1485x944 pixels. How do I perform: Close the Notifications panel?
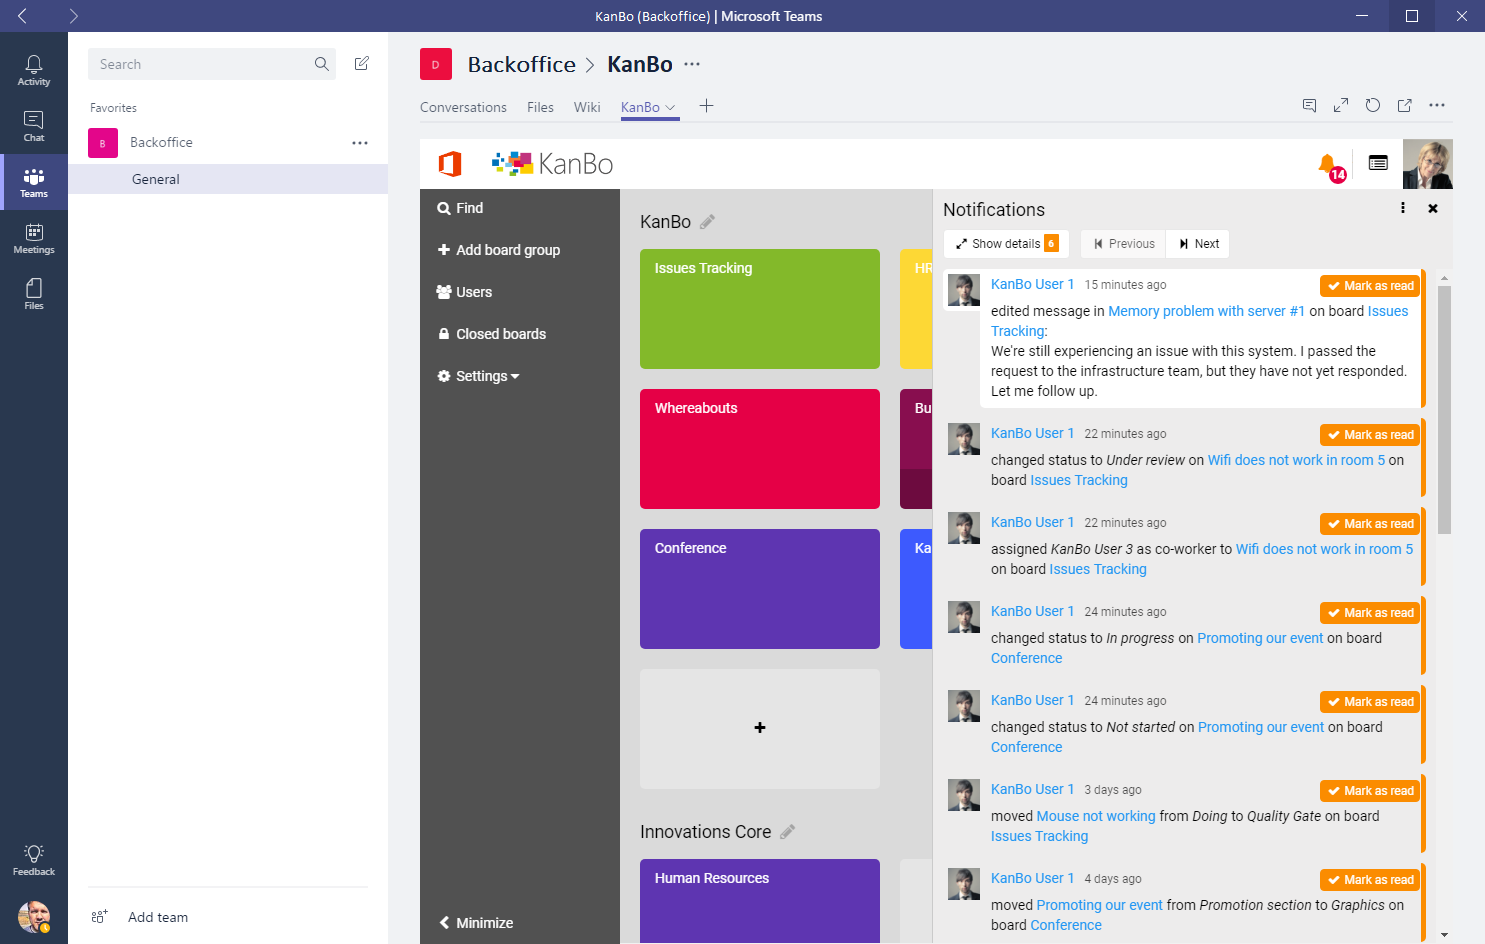pyautogui.click(x=1433, y=209)
